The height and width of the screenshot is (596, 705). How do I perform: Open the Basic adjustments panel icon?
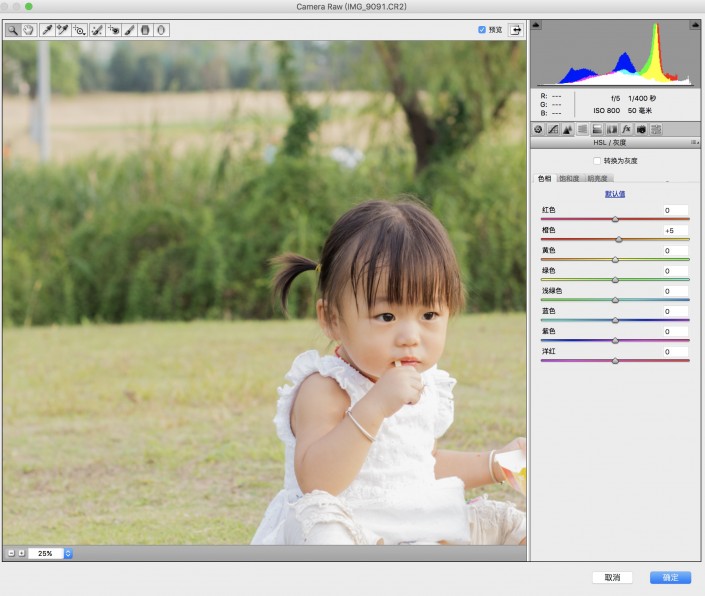(538, 129)
